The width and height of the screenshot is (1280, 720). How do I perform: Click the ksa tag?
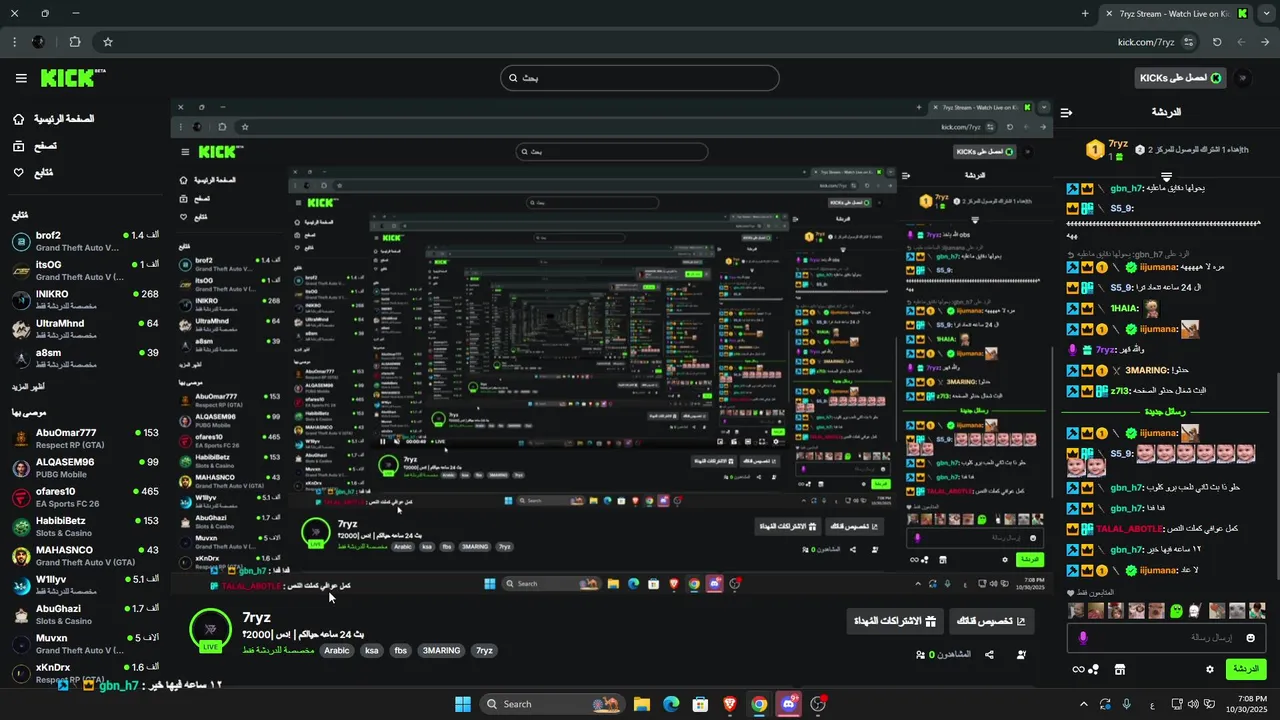[x=372, y=650]
